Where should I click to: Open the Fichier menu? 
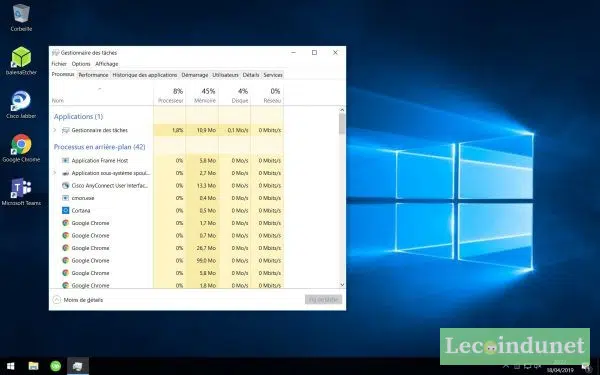[59, 64]
